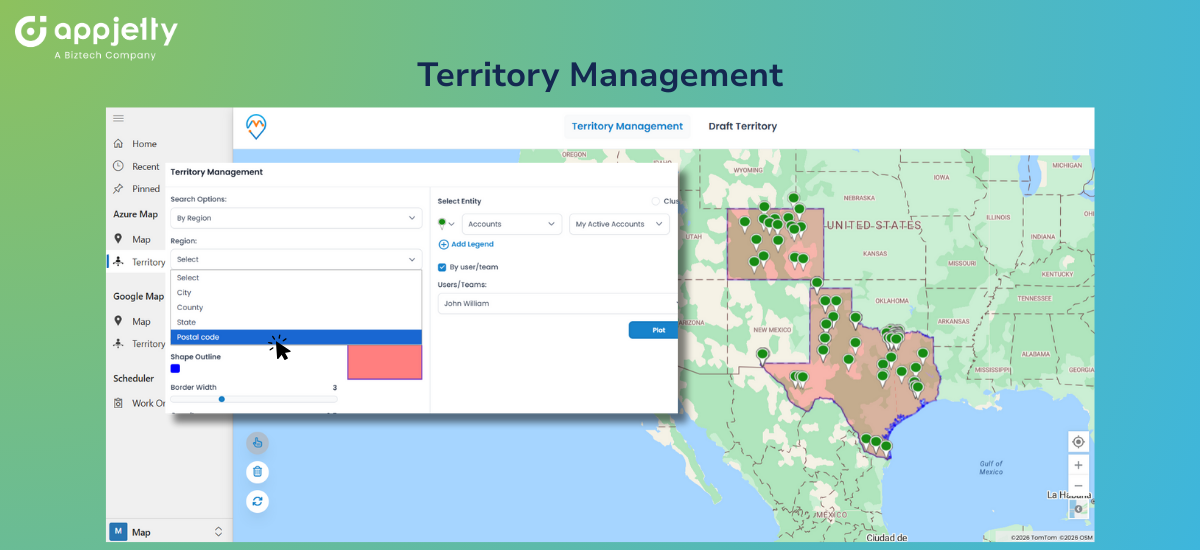1200x550 pixels.
Task: Click the trash delete map tool
Action: [257, 472]
